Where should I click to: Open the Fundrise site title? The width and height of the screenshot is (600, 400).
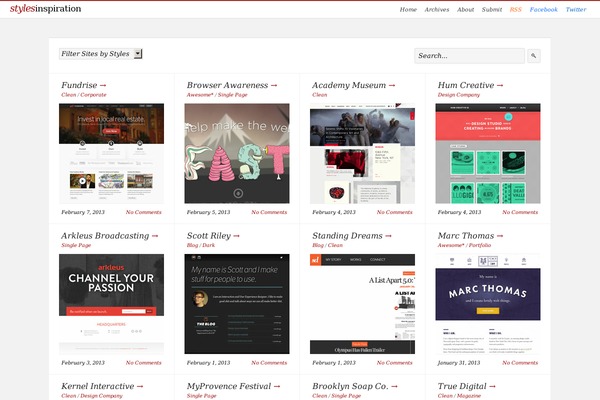[83, 85]
